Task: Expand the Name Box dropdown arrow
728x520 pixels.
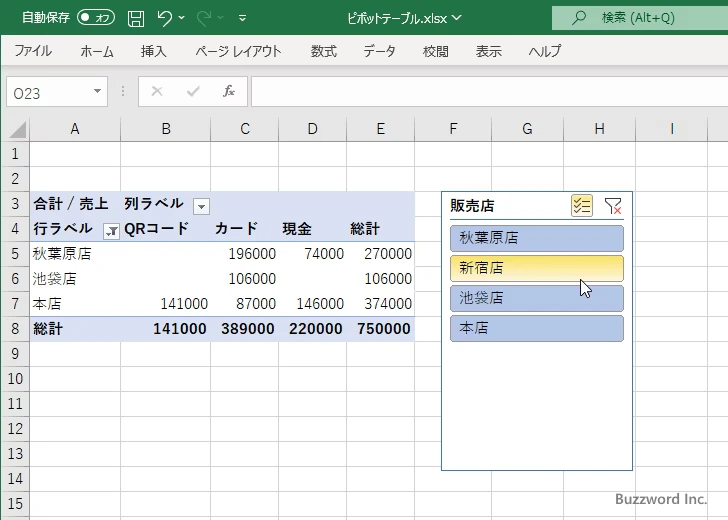Action: (x=98, y=91)
